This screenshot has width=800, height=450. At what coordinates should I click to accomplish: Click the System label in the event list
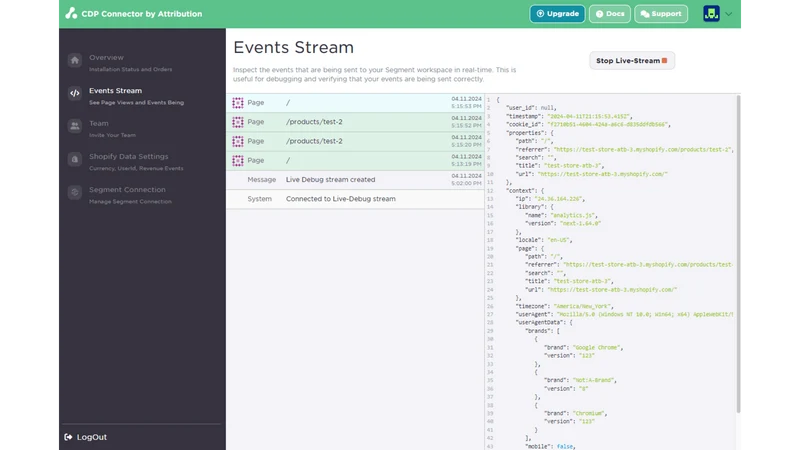259,199
